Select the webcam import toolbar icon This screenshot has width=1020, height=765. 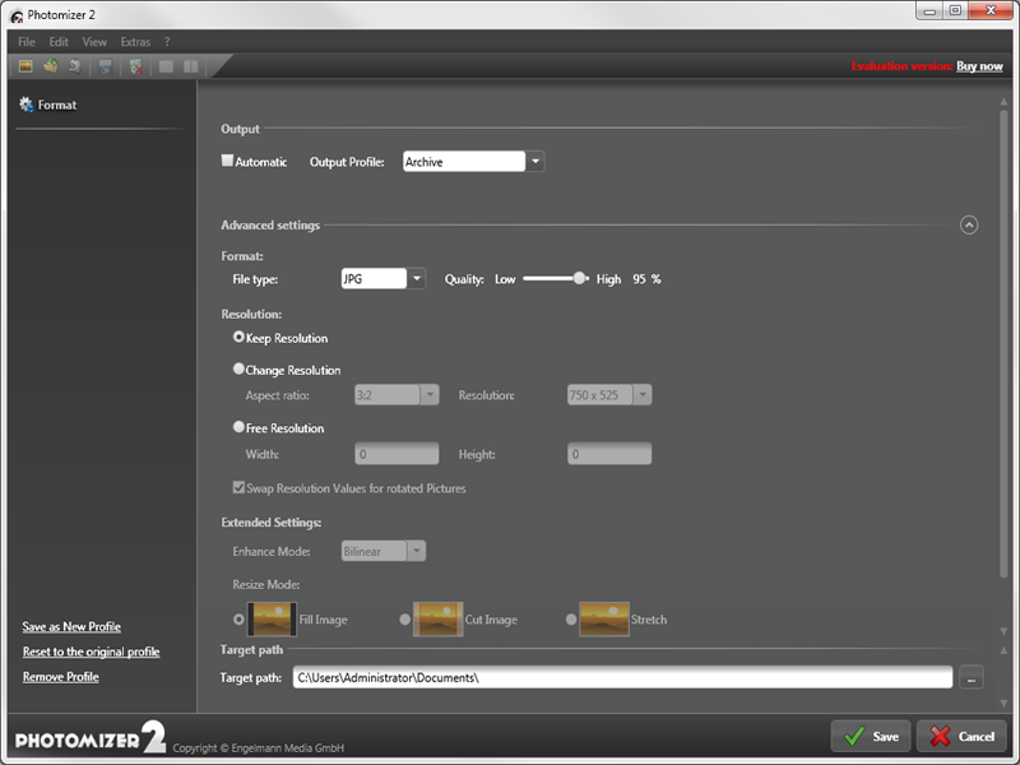(x=73, y=65)
